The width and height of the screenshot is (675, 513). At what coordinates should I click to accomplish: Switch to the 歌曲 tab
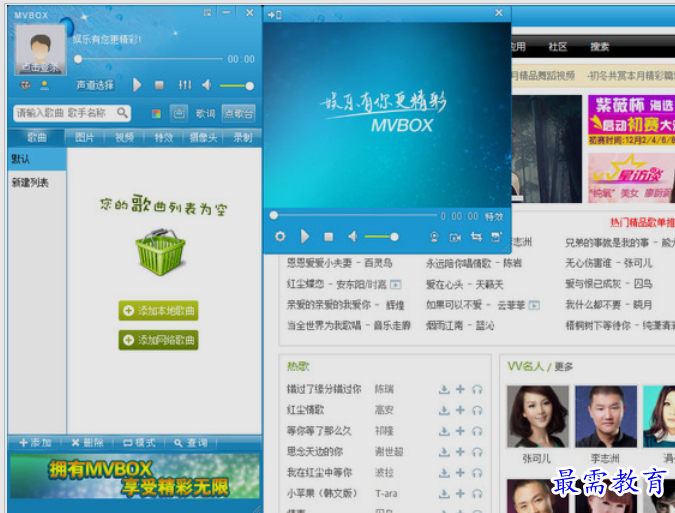[x=37, y=137]
